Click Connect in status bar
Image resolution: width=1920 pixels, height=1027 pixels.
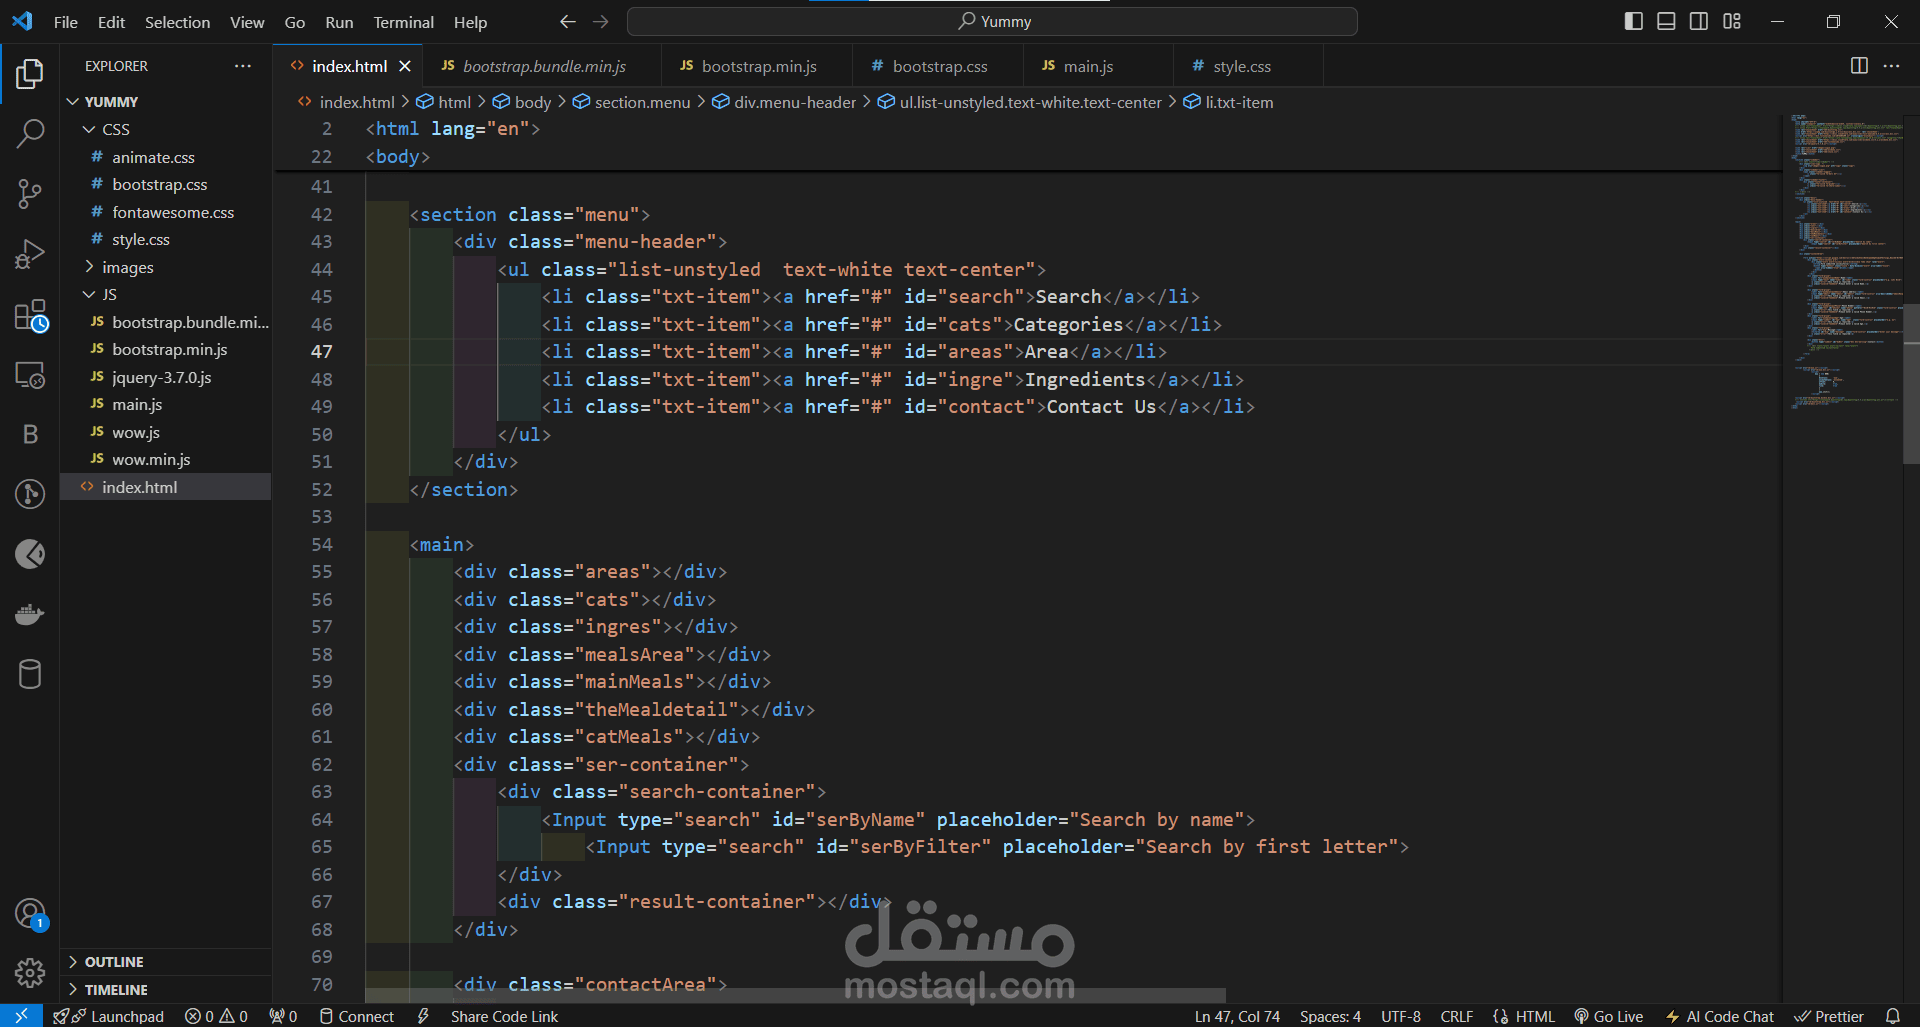tap(356, 1016)
